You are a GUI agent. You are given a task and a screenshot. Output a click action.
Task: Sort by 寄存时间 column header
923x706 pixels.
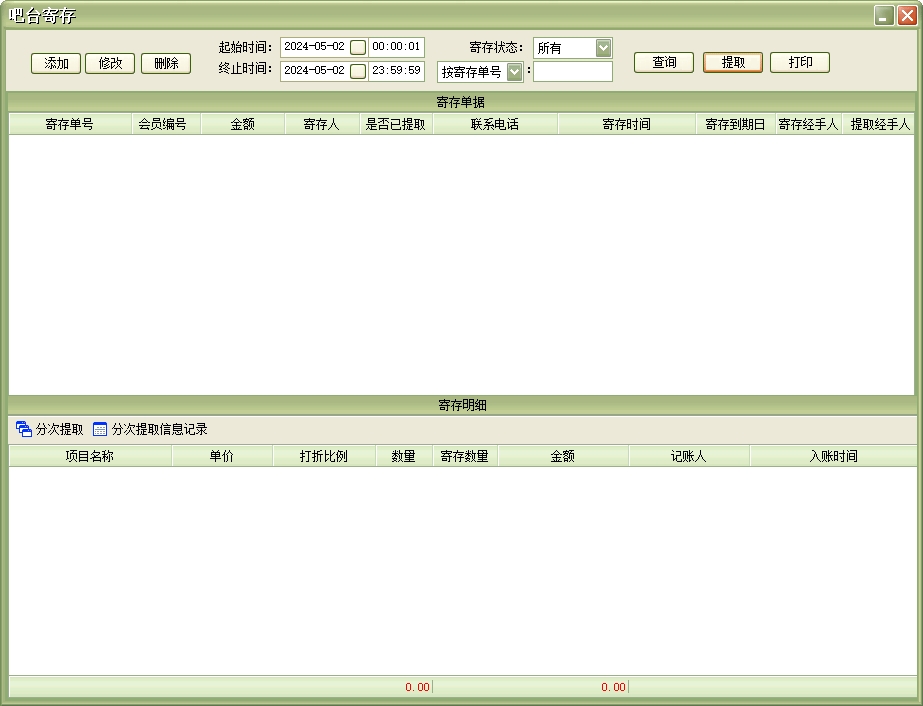626,124
